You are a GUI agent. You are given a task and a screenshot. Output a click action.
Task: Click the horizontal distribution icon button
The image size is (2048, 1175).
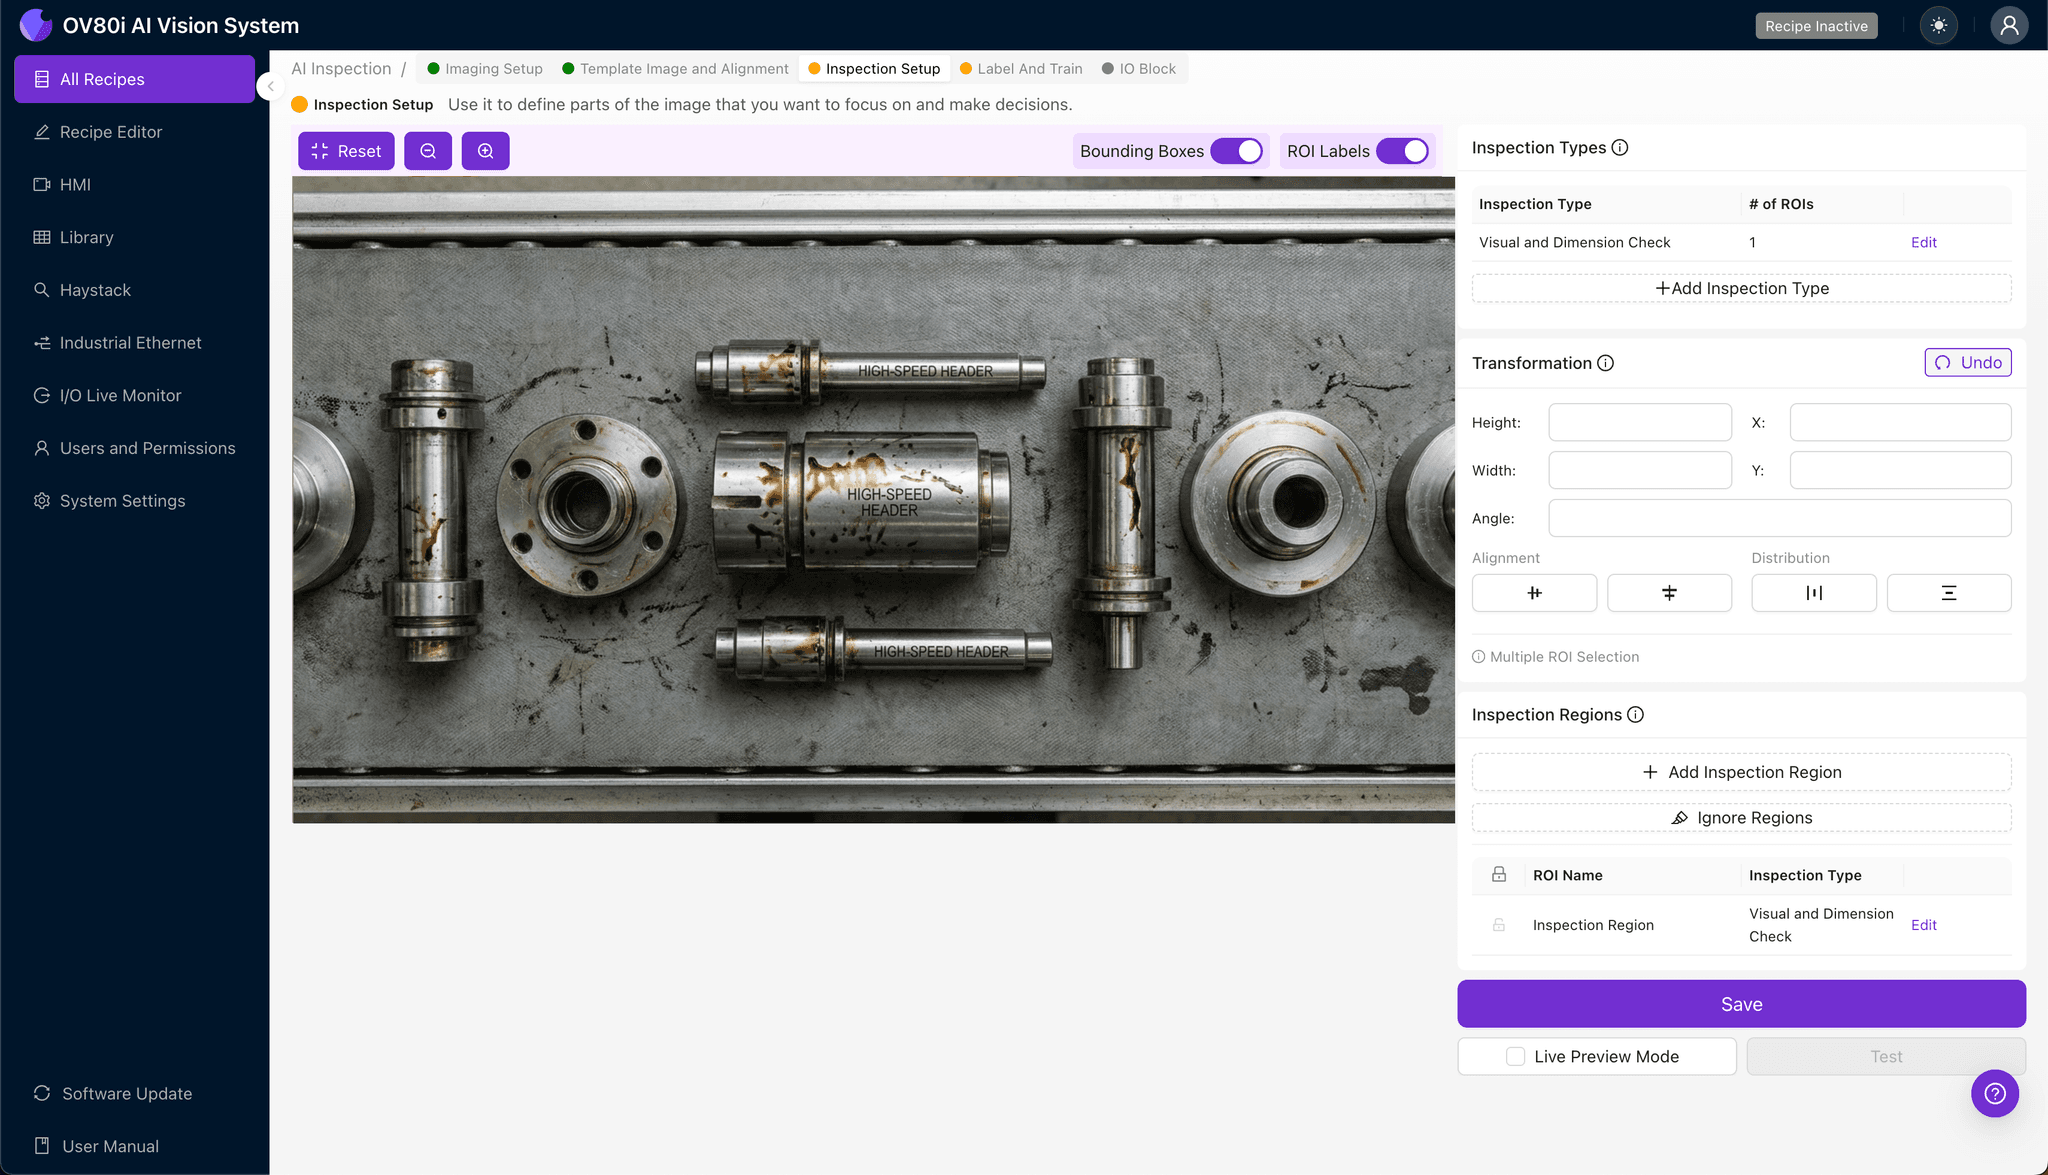pos(1813,593)
